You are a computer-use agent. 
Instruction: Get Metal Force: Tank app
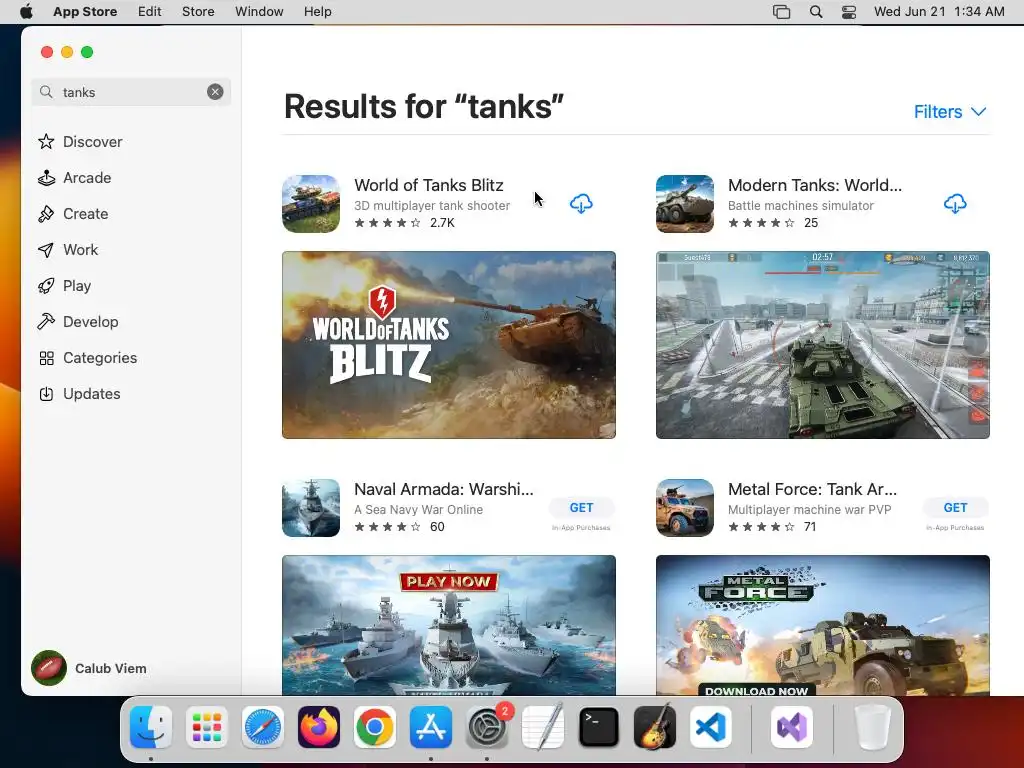click(x=955, y=507)
